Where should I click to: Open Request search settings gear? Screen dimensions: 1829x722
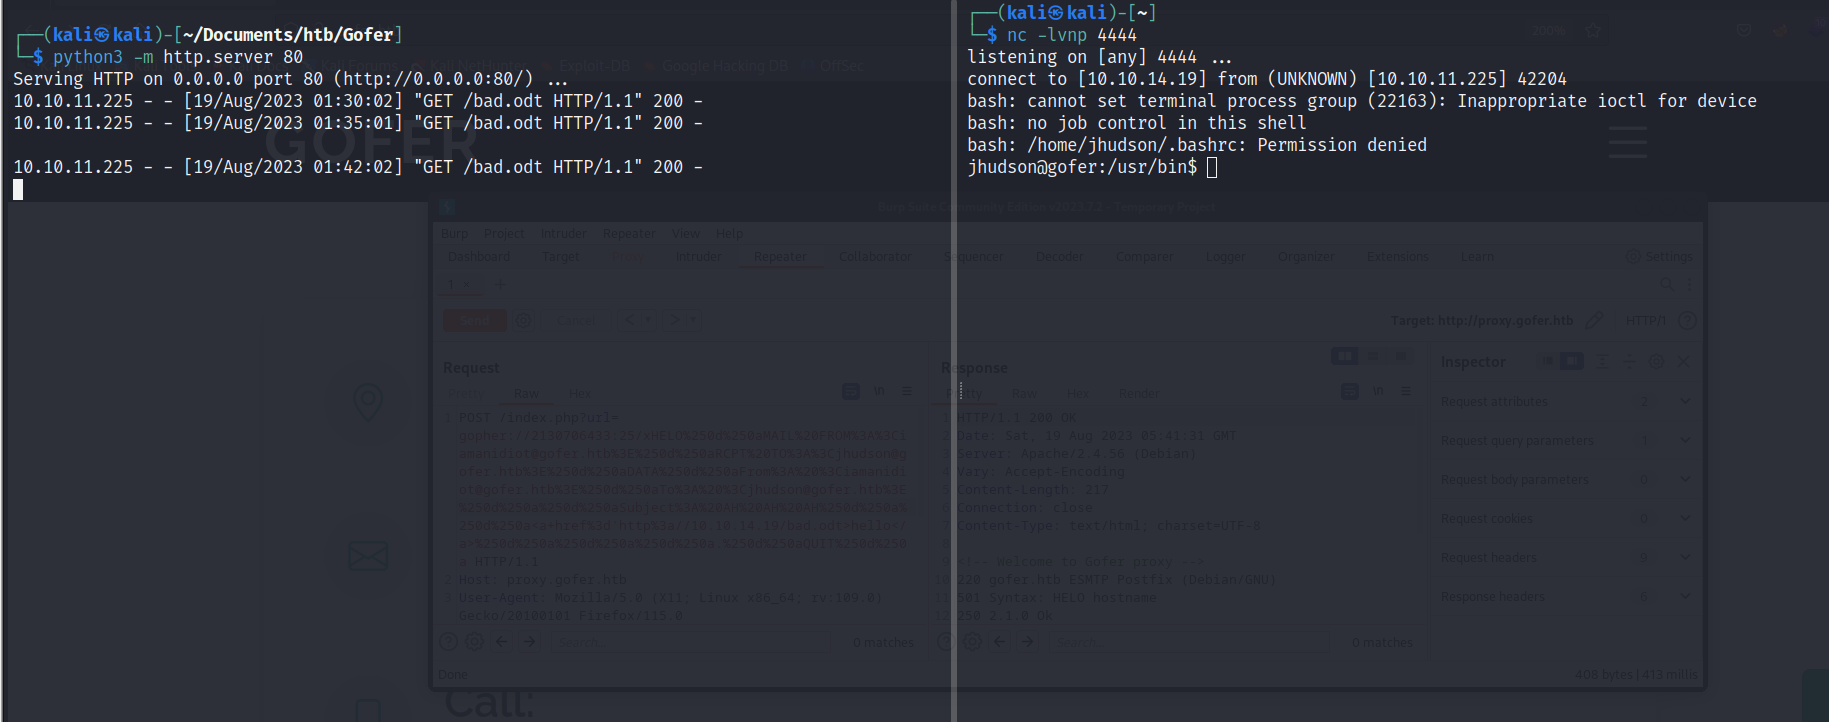(474, 641)
